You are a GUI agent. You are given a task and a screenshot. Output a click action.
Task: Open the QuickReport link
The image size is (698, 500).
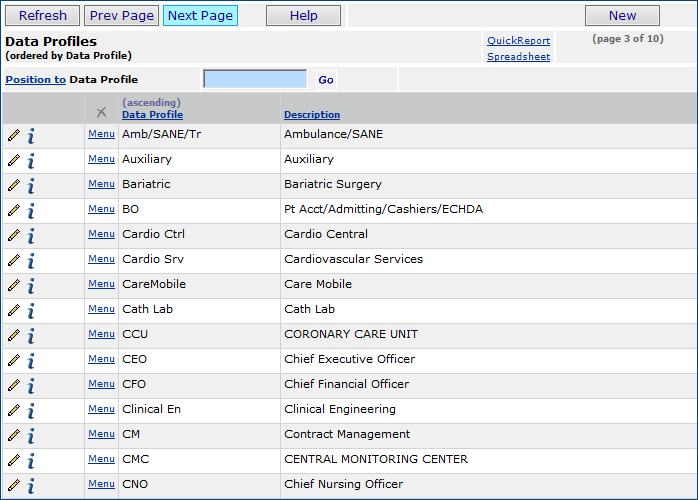click(518, 41)
